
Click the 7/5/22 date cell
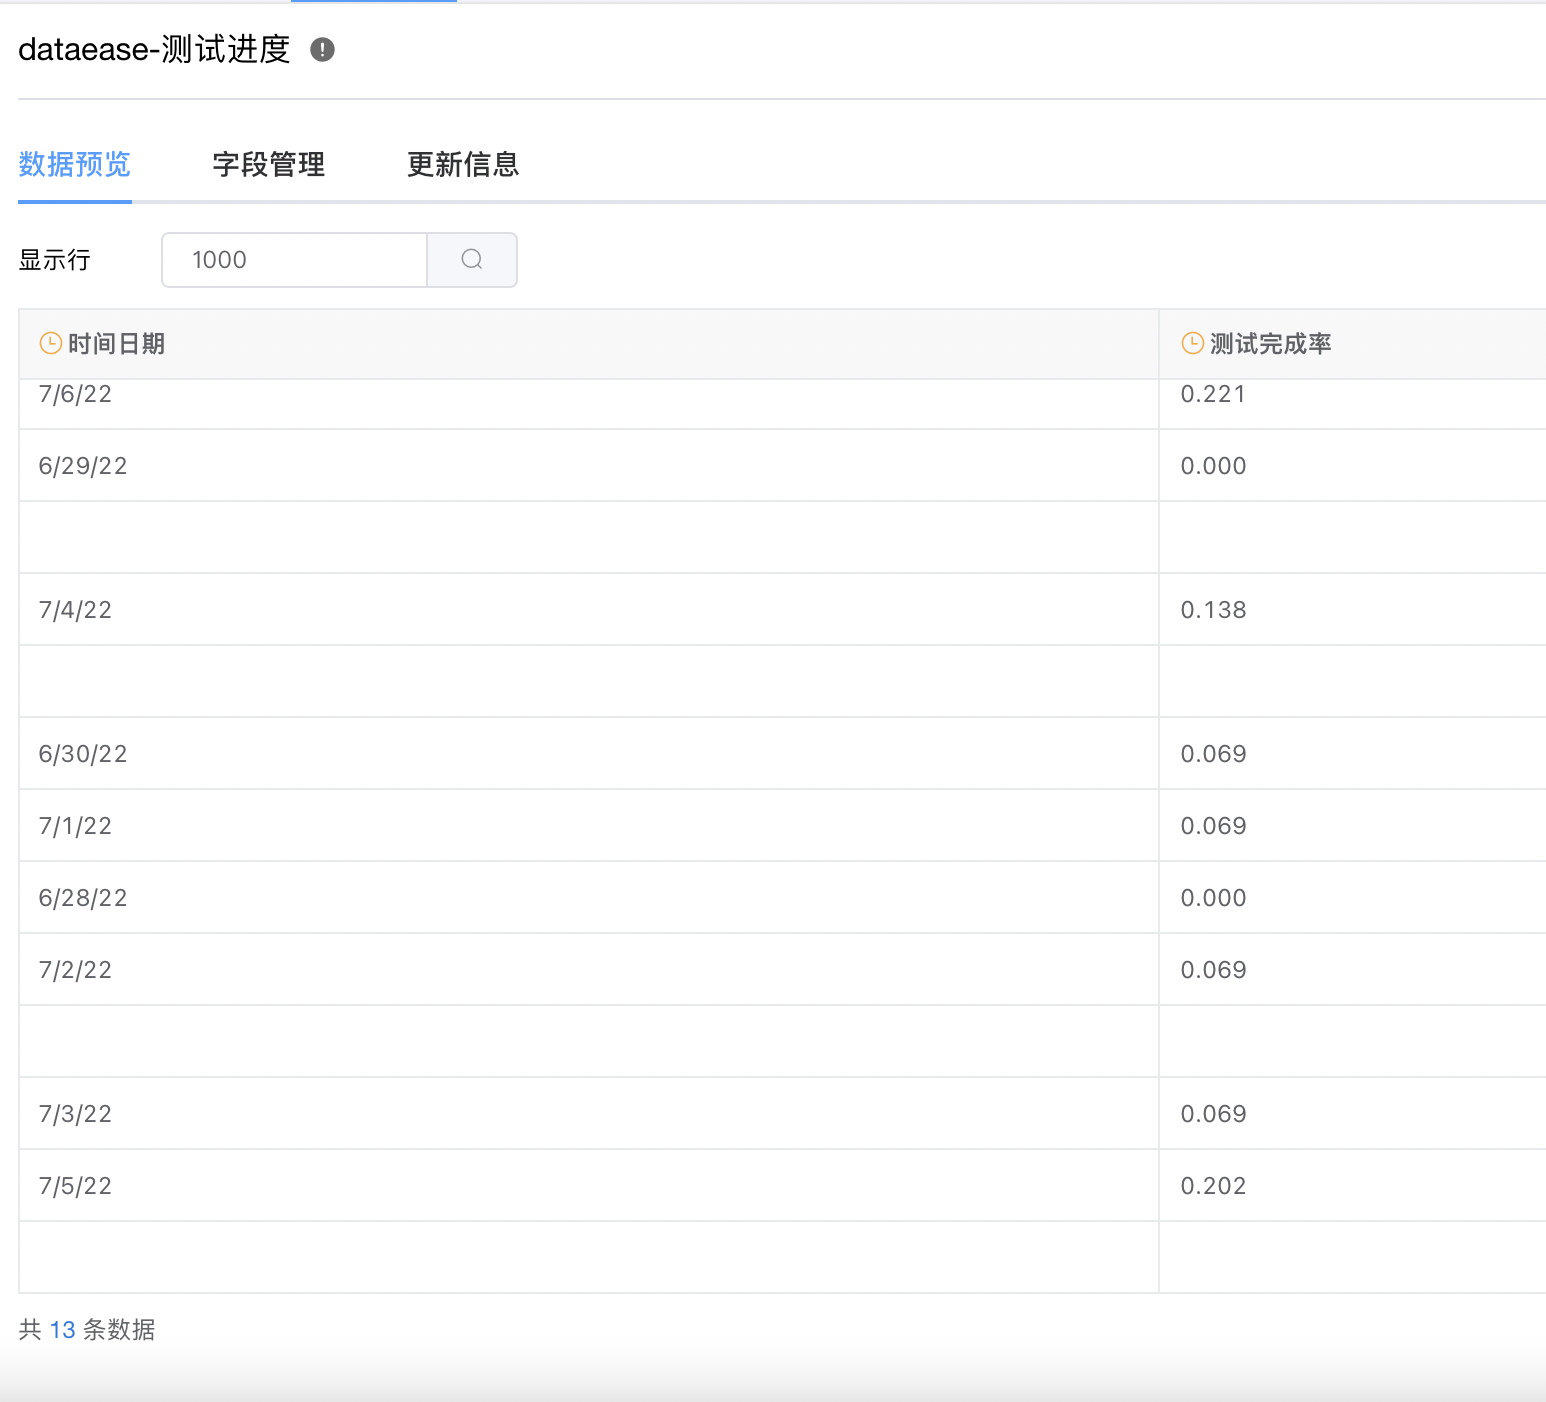pos(75,1185)
